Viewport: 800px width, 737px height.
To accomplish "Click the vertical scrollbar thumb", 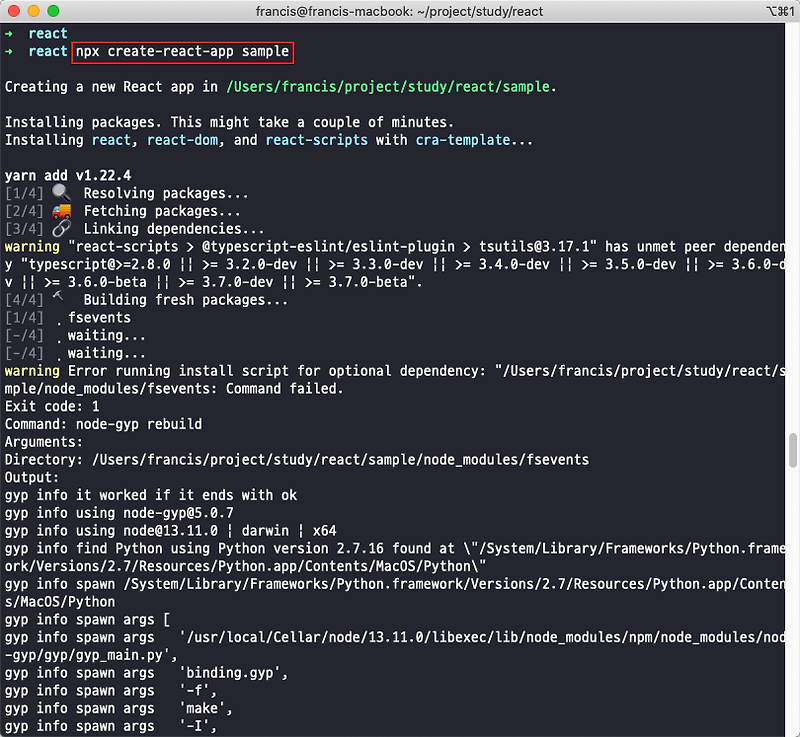I will (x=792, y=450).
